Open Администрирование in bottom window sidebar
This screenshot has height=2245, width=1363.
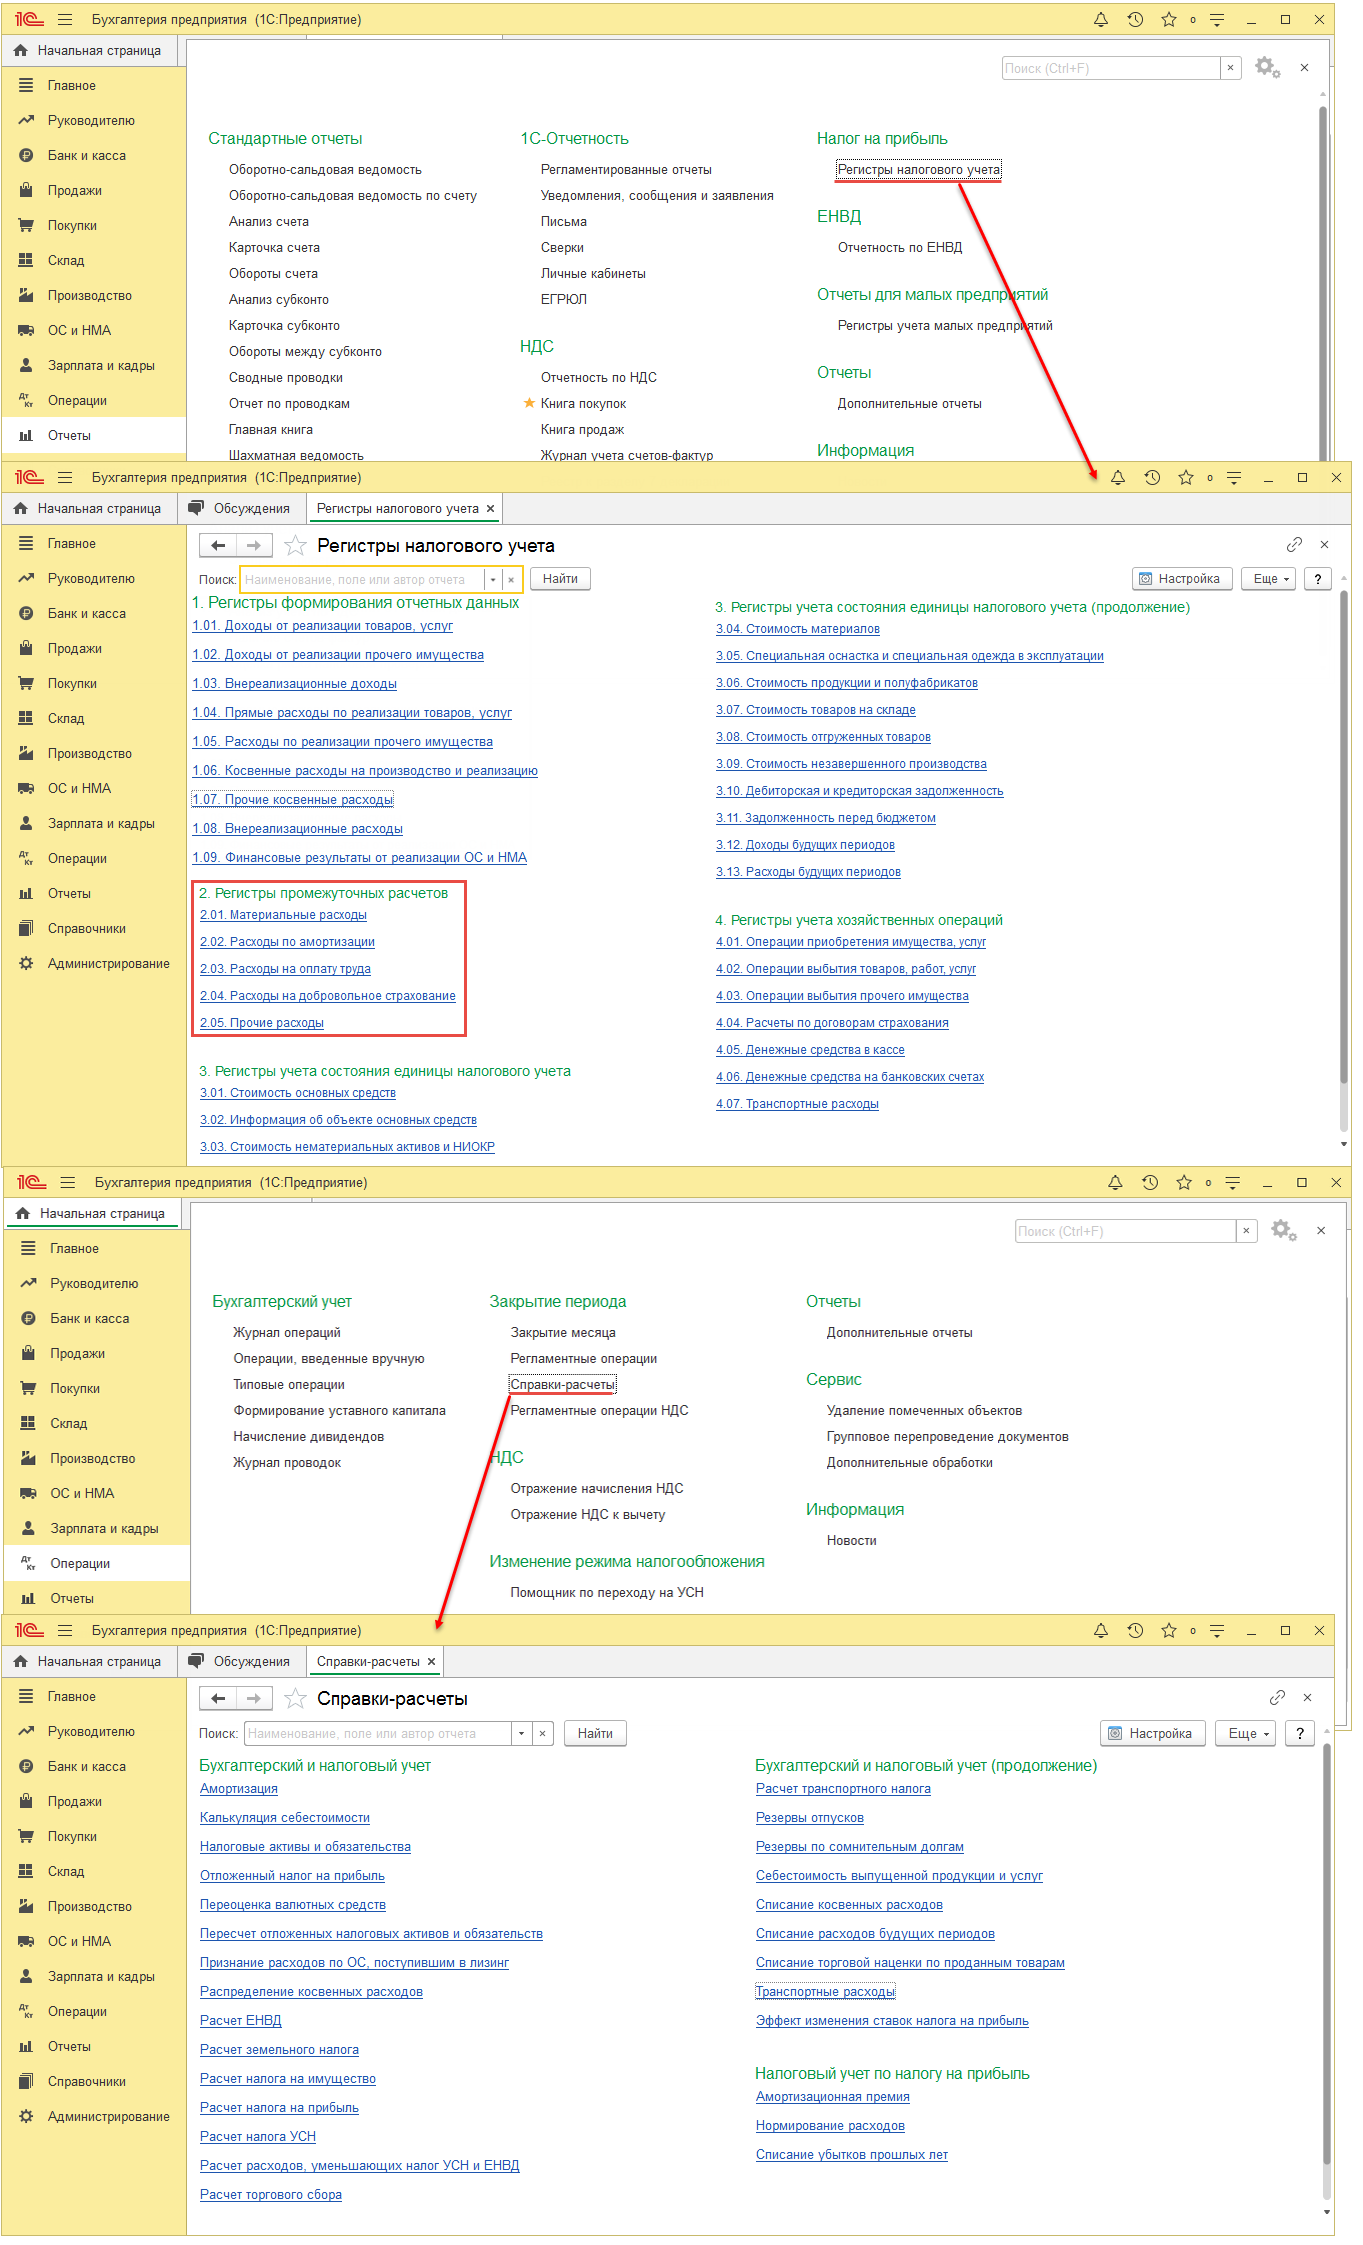coord(94,2117)
